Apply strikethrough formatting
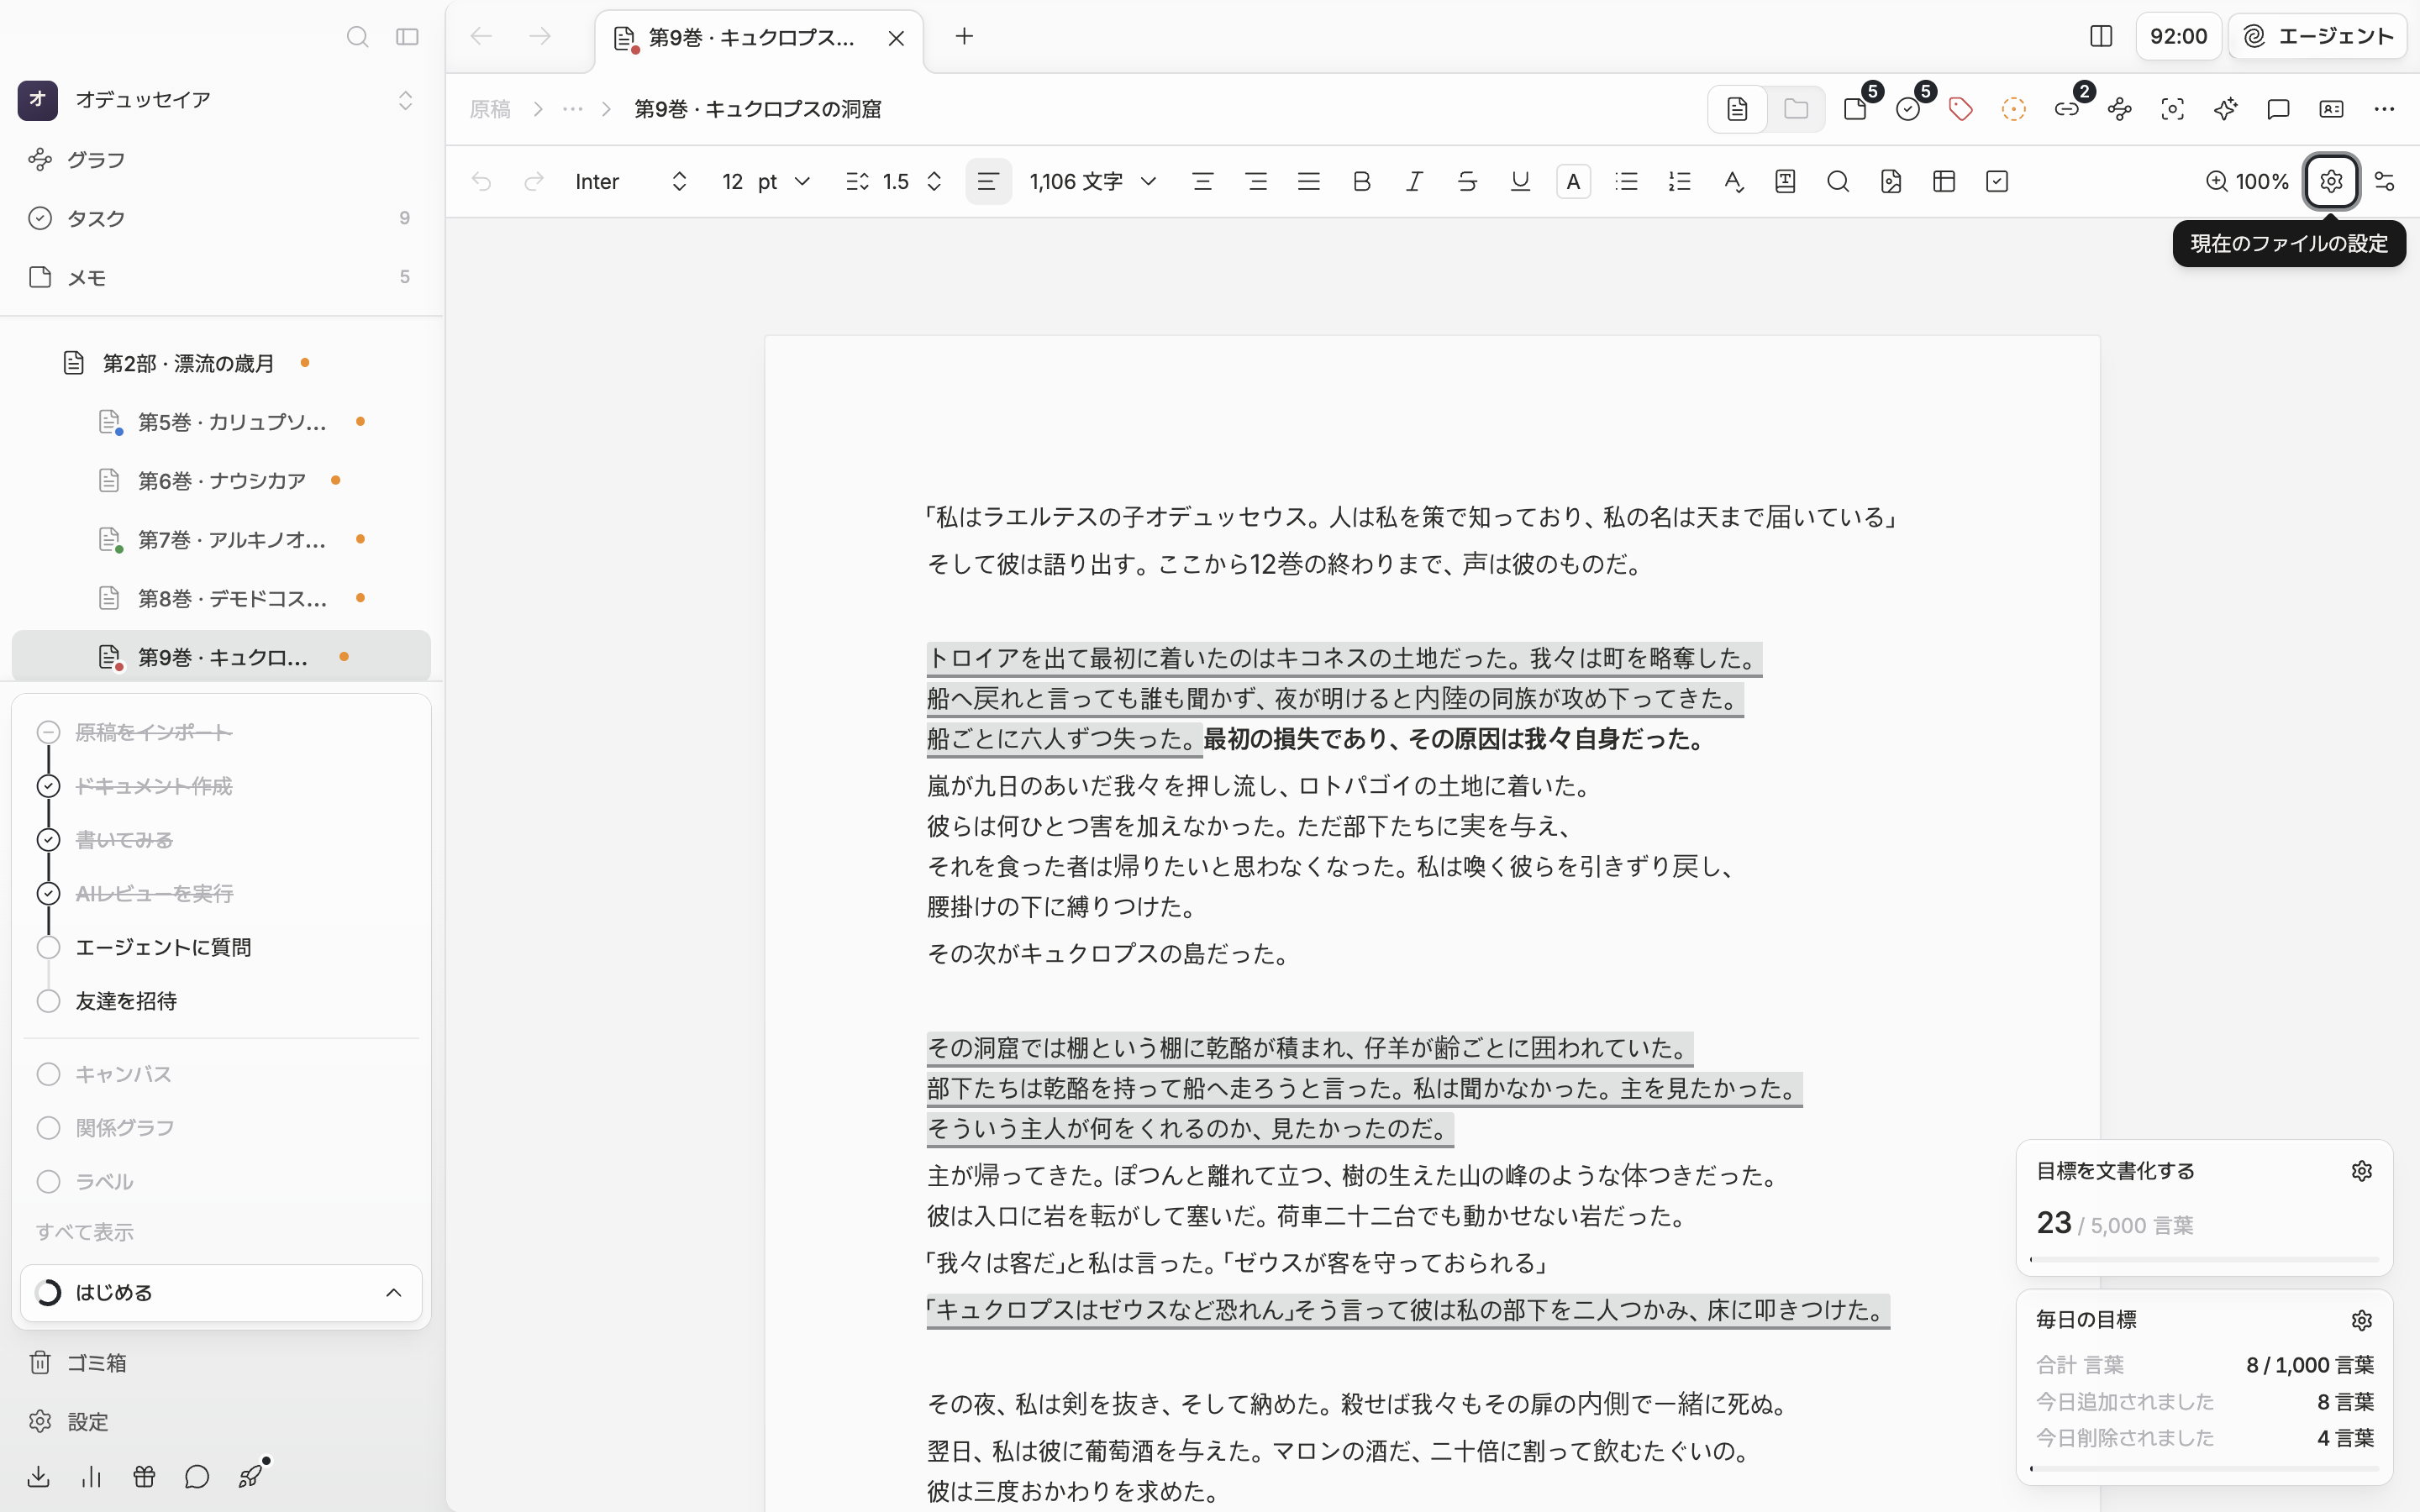The height and width of the screenshot is (1512, 2420). (x=1467, y=181)
